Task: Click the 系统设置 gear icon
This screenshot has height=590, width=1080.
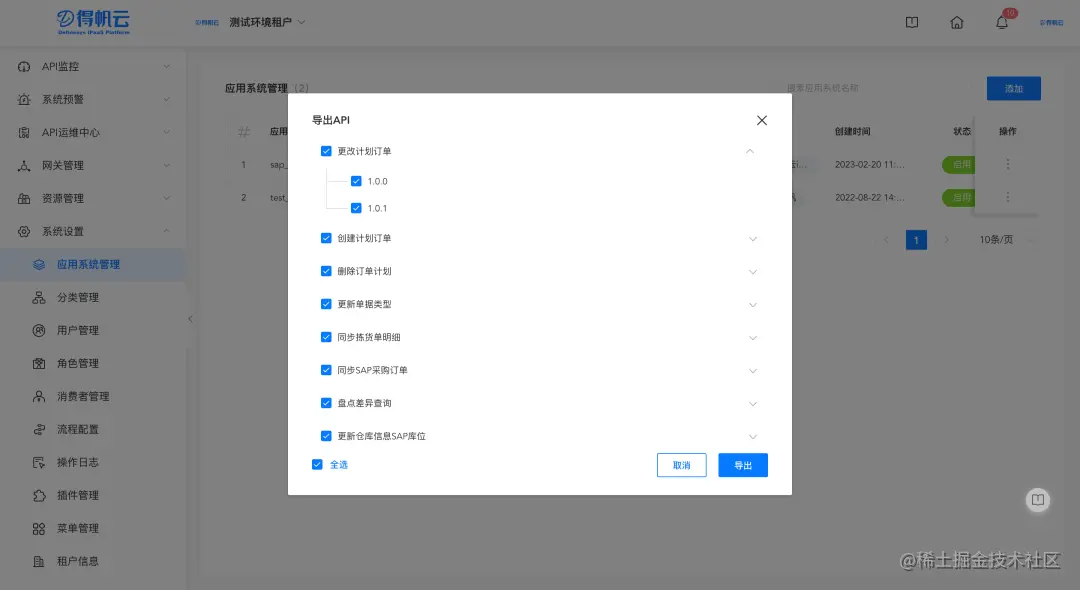Action: (x=24, y=232)
